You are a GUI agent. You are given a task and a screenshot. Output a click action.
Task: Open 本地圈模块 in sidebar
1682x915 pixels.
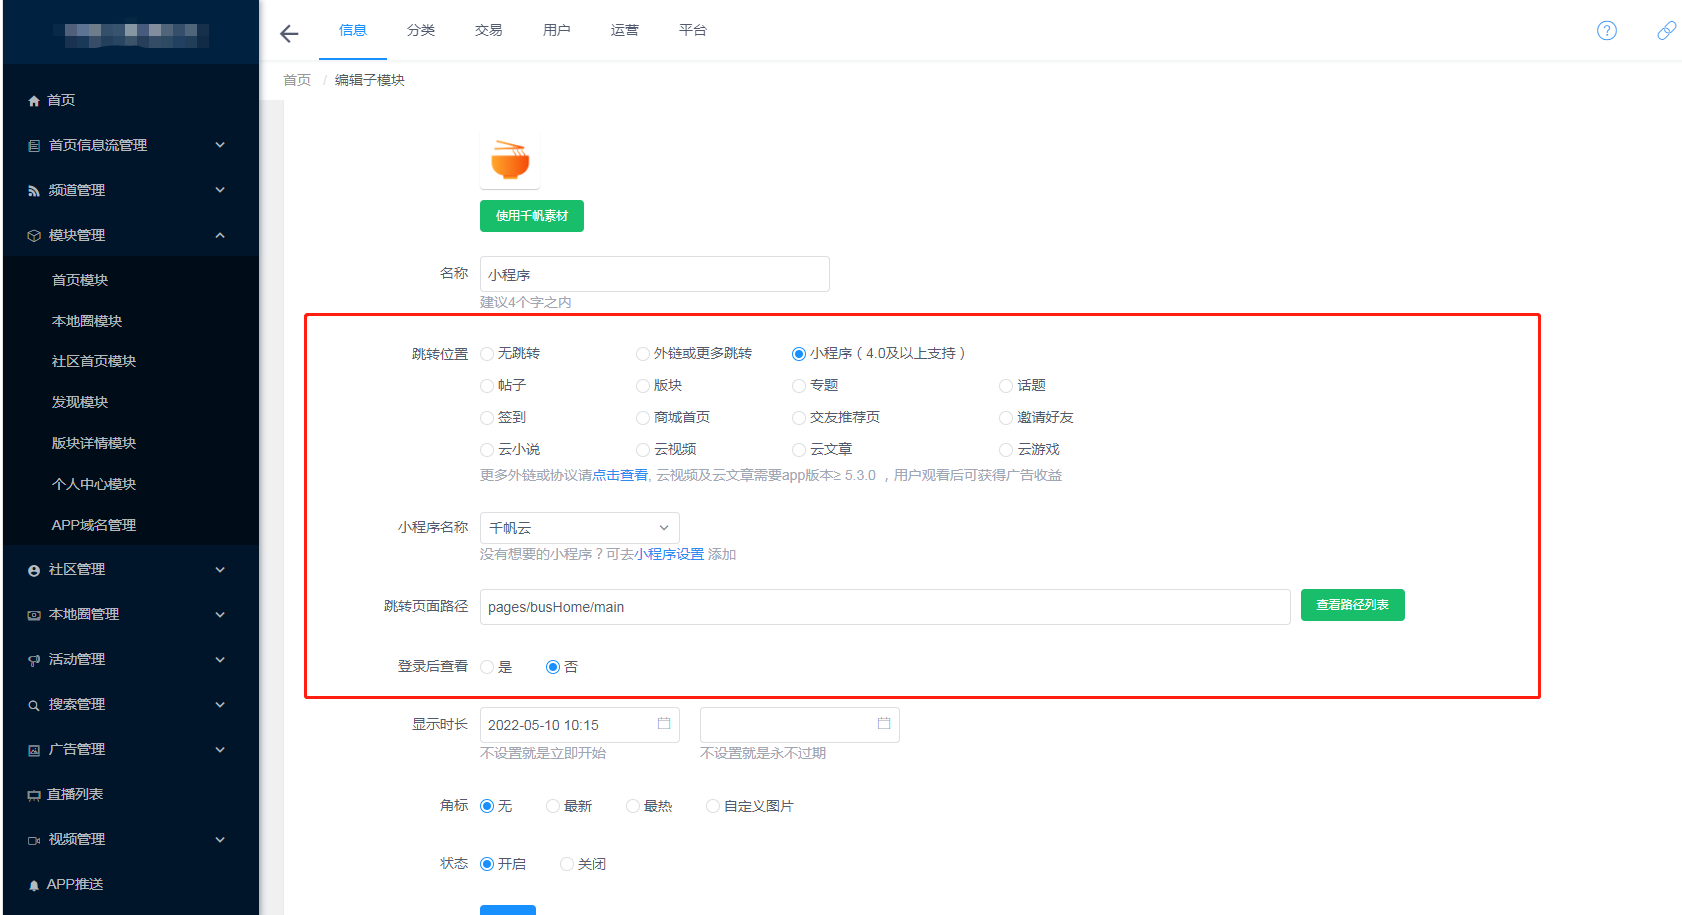[x=87, y=321]
